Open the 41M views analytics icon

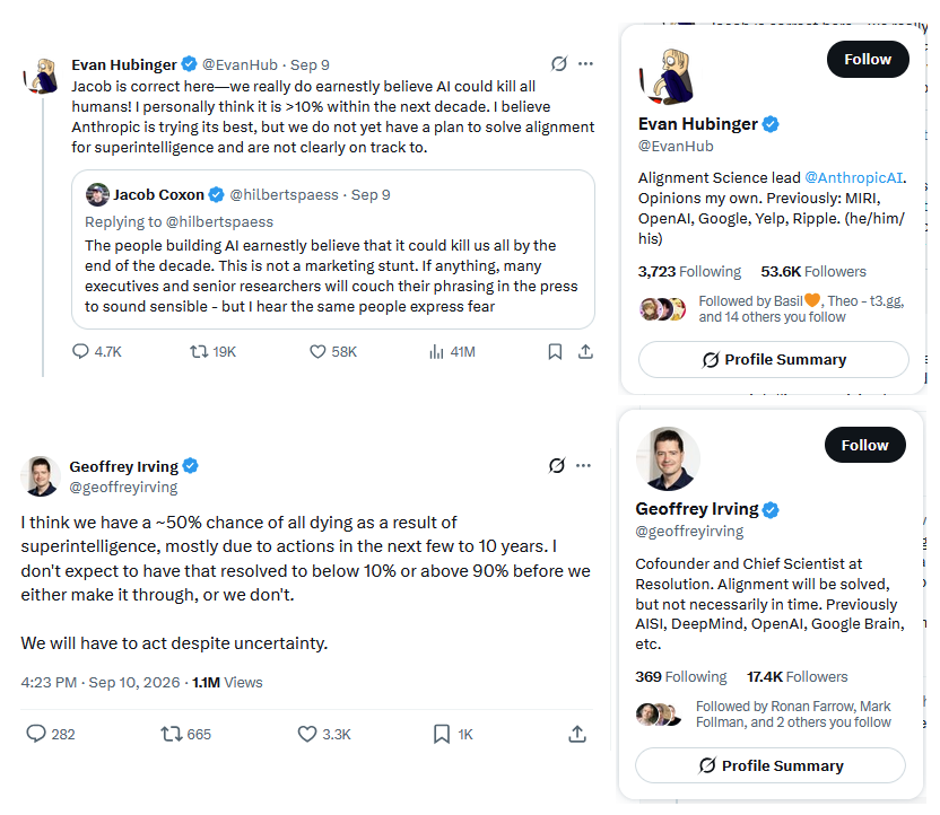tap(436, 351)
